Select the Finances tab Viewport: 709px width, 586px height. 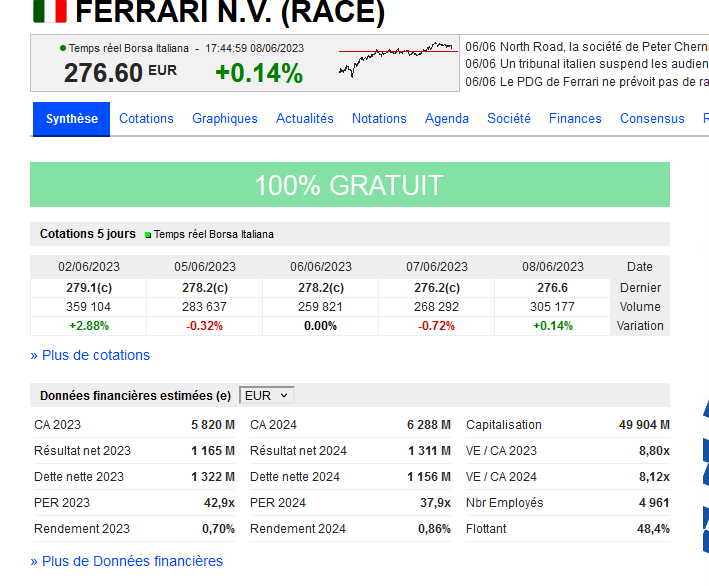[x=575, y=118]
